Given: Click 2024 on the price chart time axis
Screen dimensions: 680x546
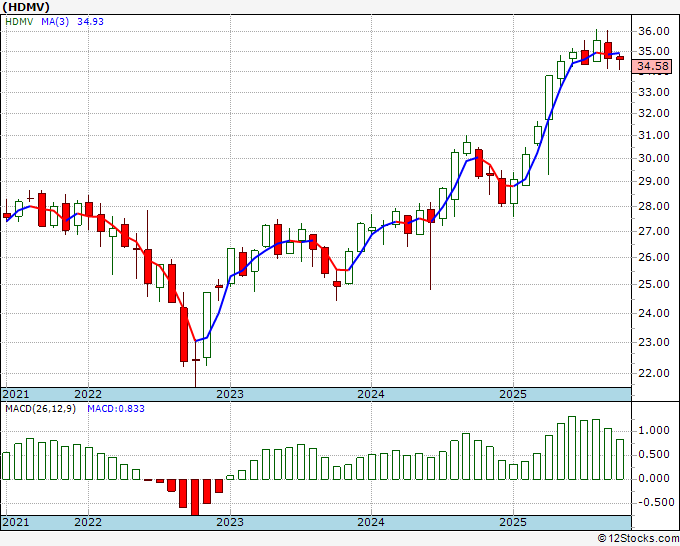Looking at the screenshot, I should click(x=371, y=394).
